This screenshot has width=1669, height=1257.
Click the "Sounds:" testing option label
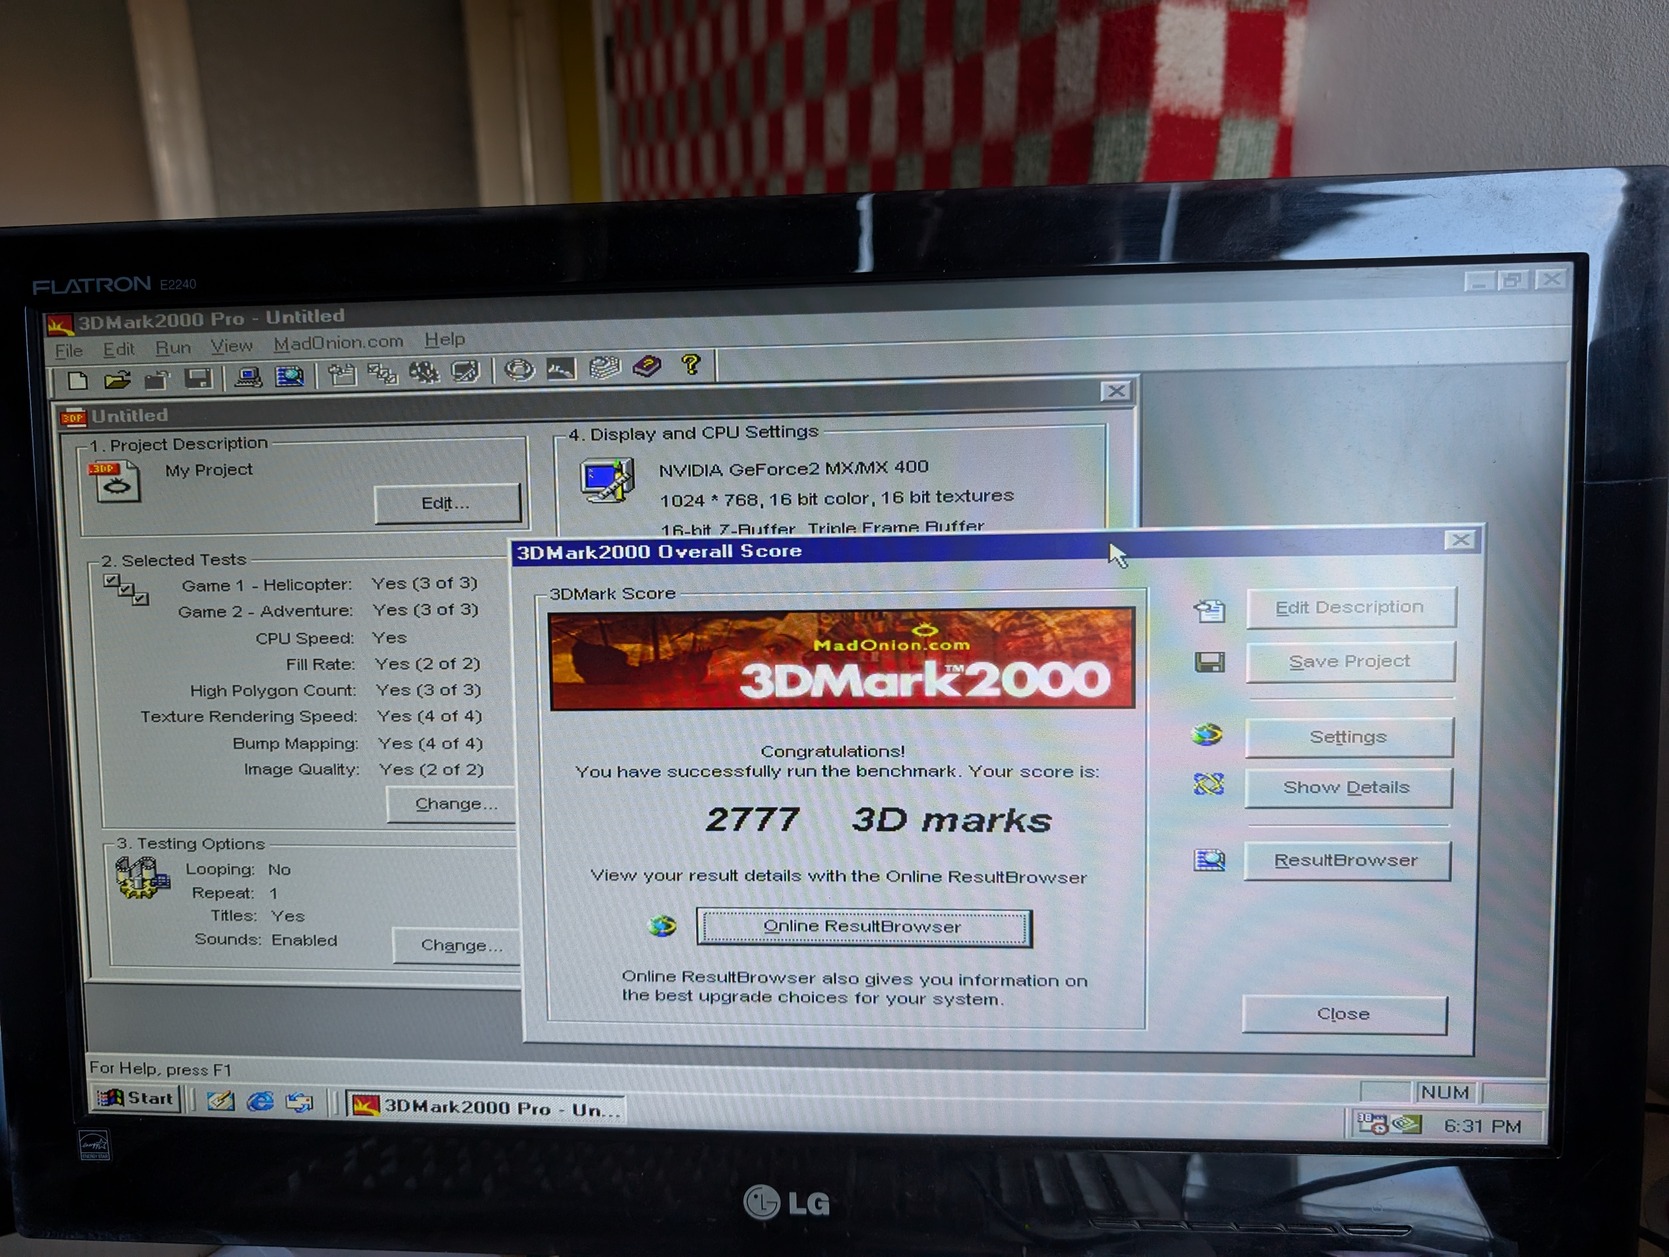[229, 940]
